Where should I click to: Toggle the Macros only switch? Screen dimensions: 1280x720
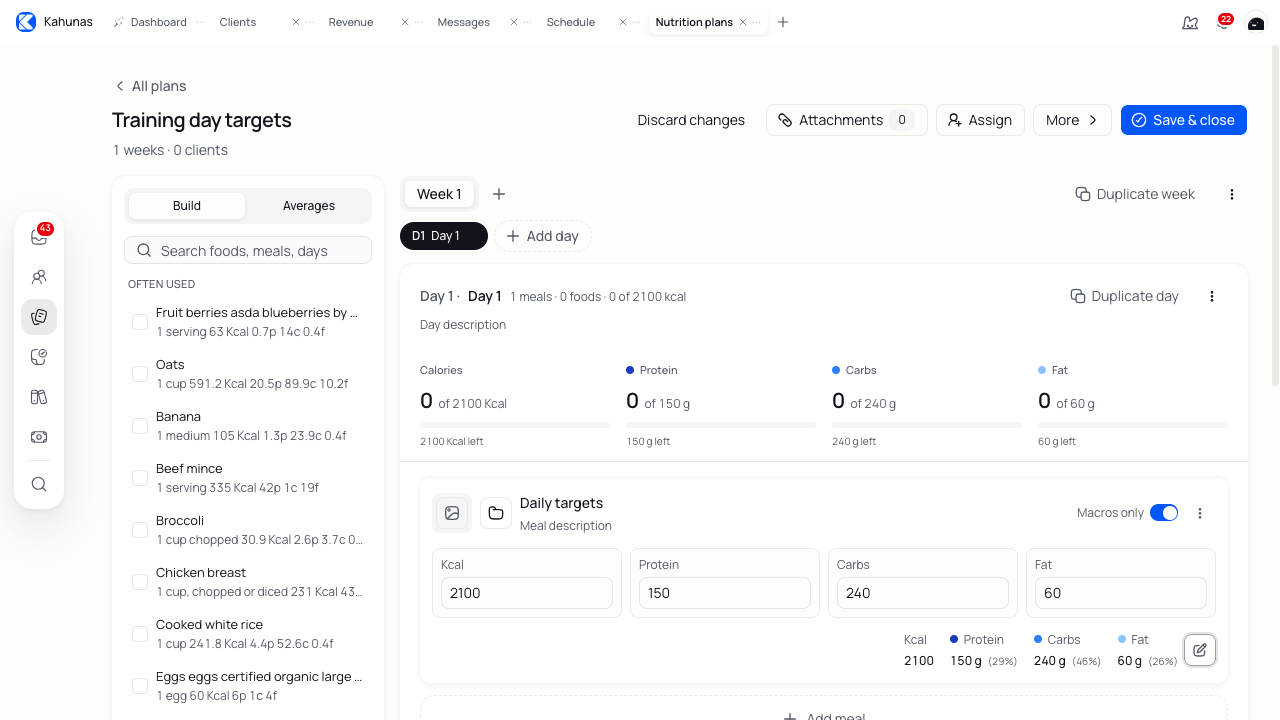(1164, 513)
